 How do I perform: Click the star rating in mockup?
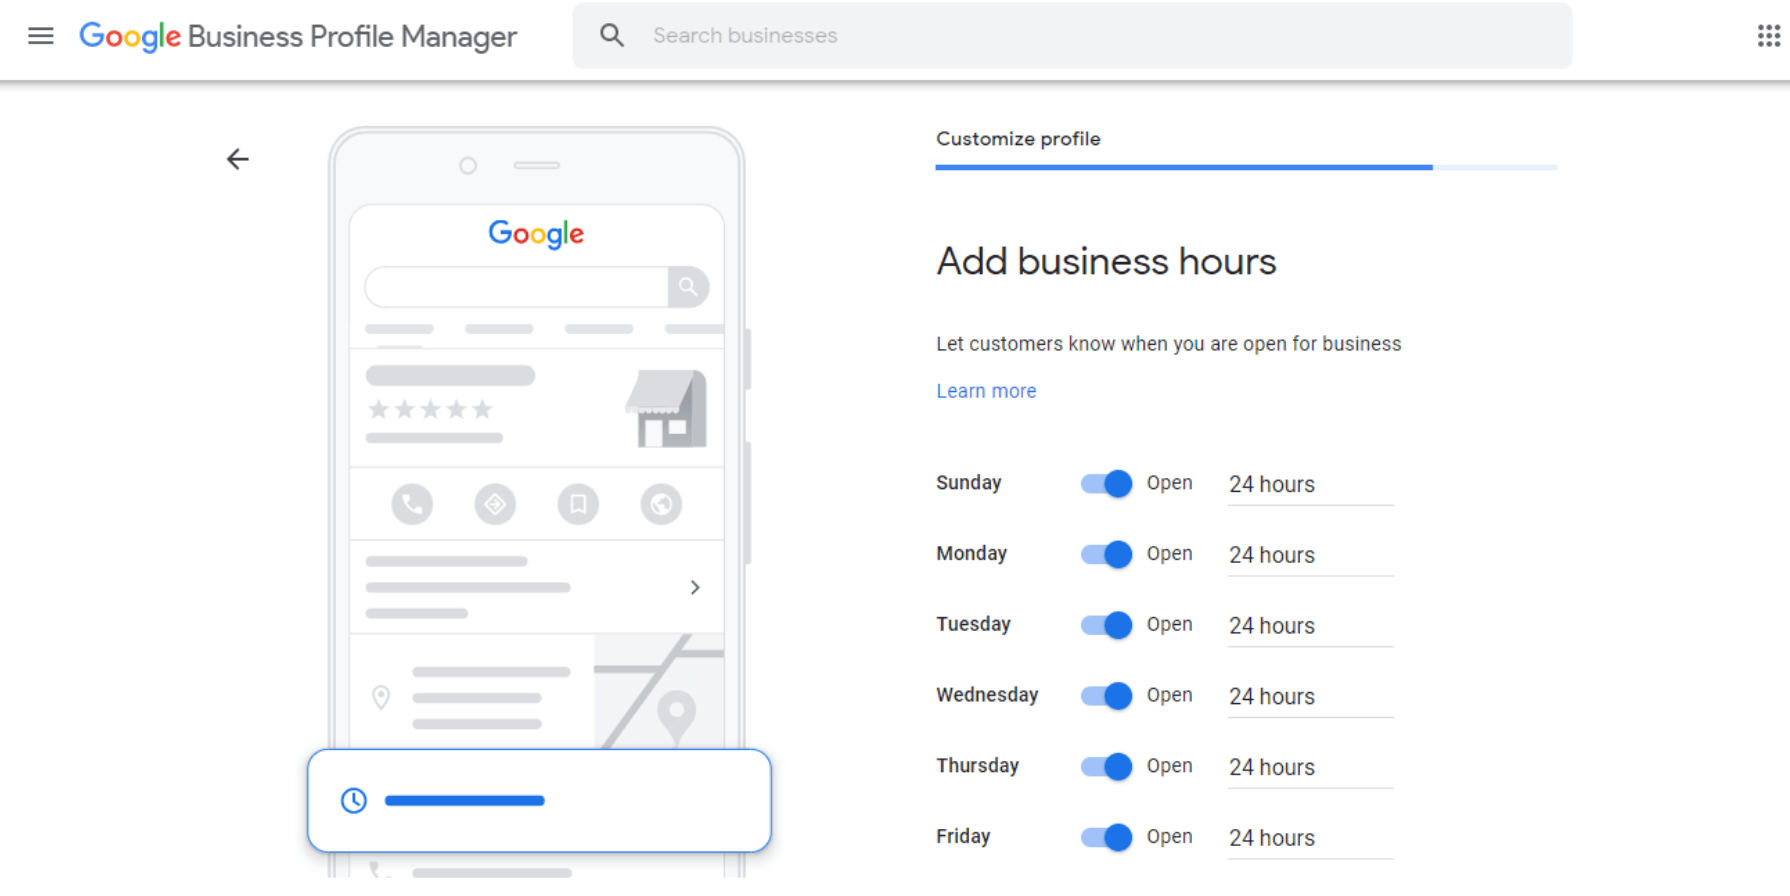430,409
